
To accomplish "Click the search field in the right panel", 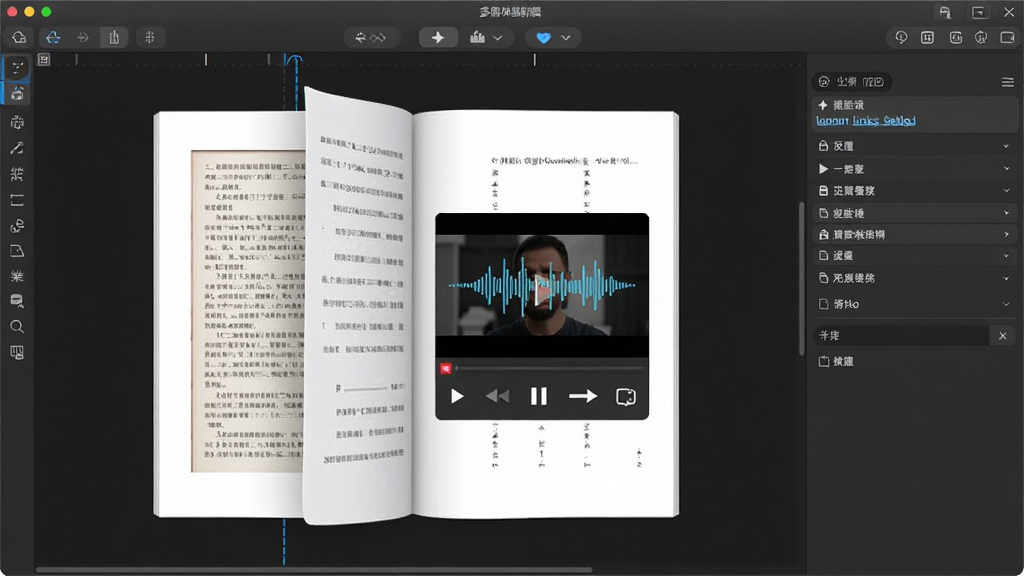I will 901,336.
